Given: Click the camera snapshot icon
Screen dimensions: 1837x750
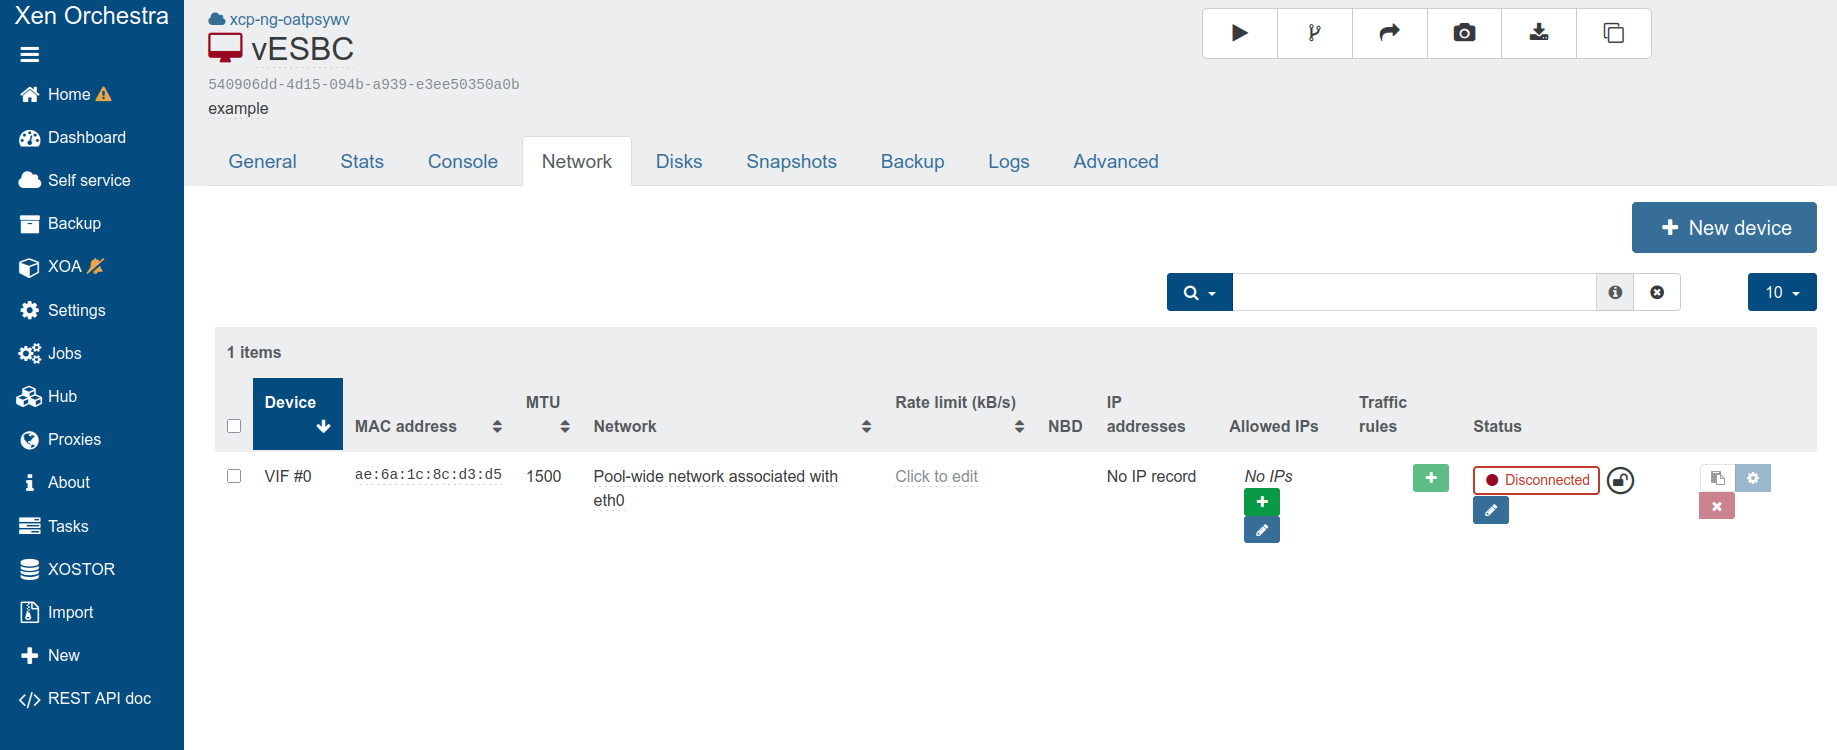Looking at the screenshot, I should pos(1464,33).
